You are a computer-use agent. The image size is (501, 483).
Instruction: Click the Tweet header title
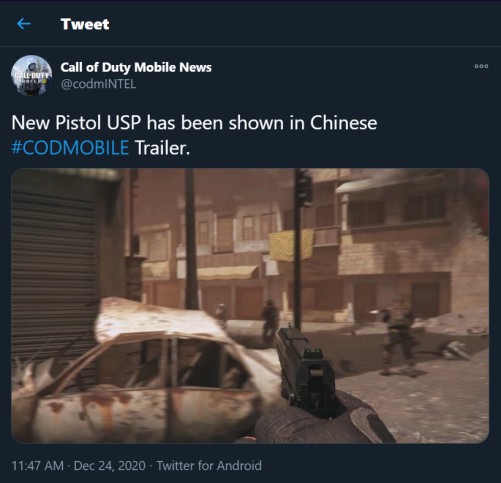pos(85,24)
